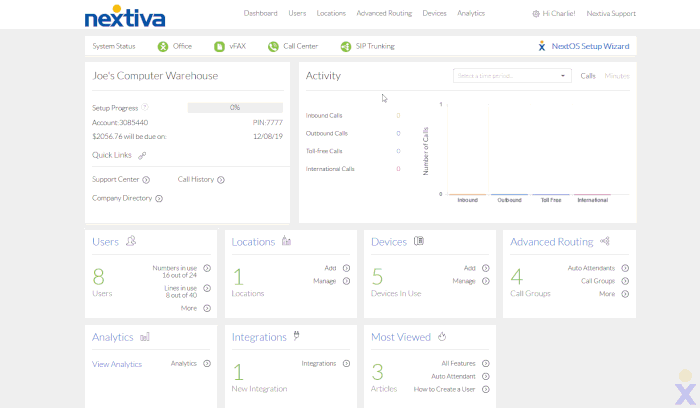
Task: Open the Advanced Routing card title
Action: pyautogui.click(x=552, y=242)
